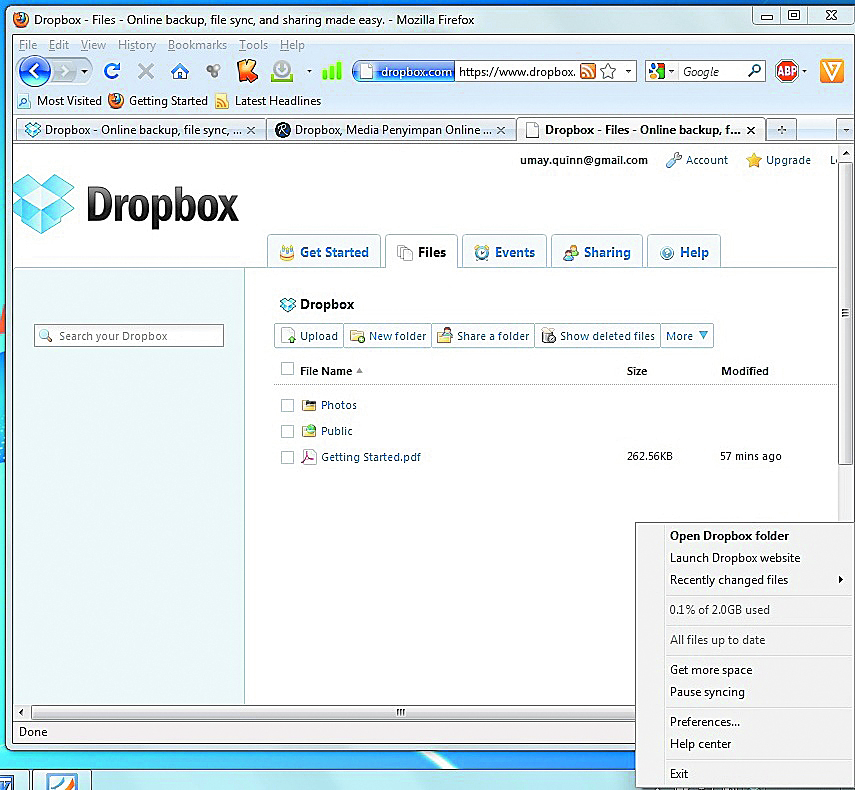The image size is (855, 790).
Task: Click Show deleted files button
Action: [x=598, y=336]
